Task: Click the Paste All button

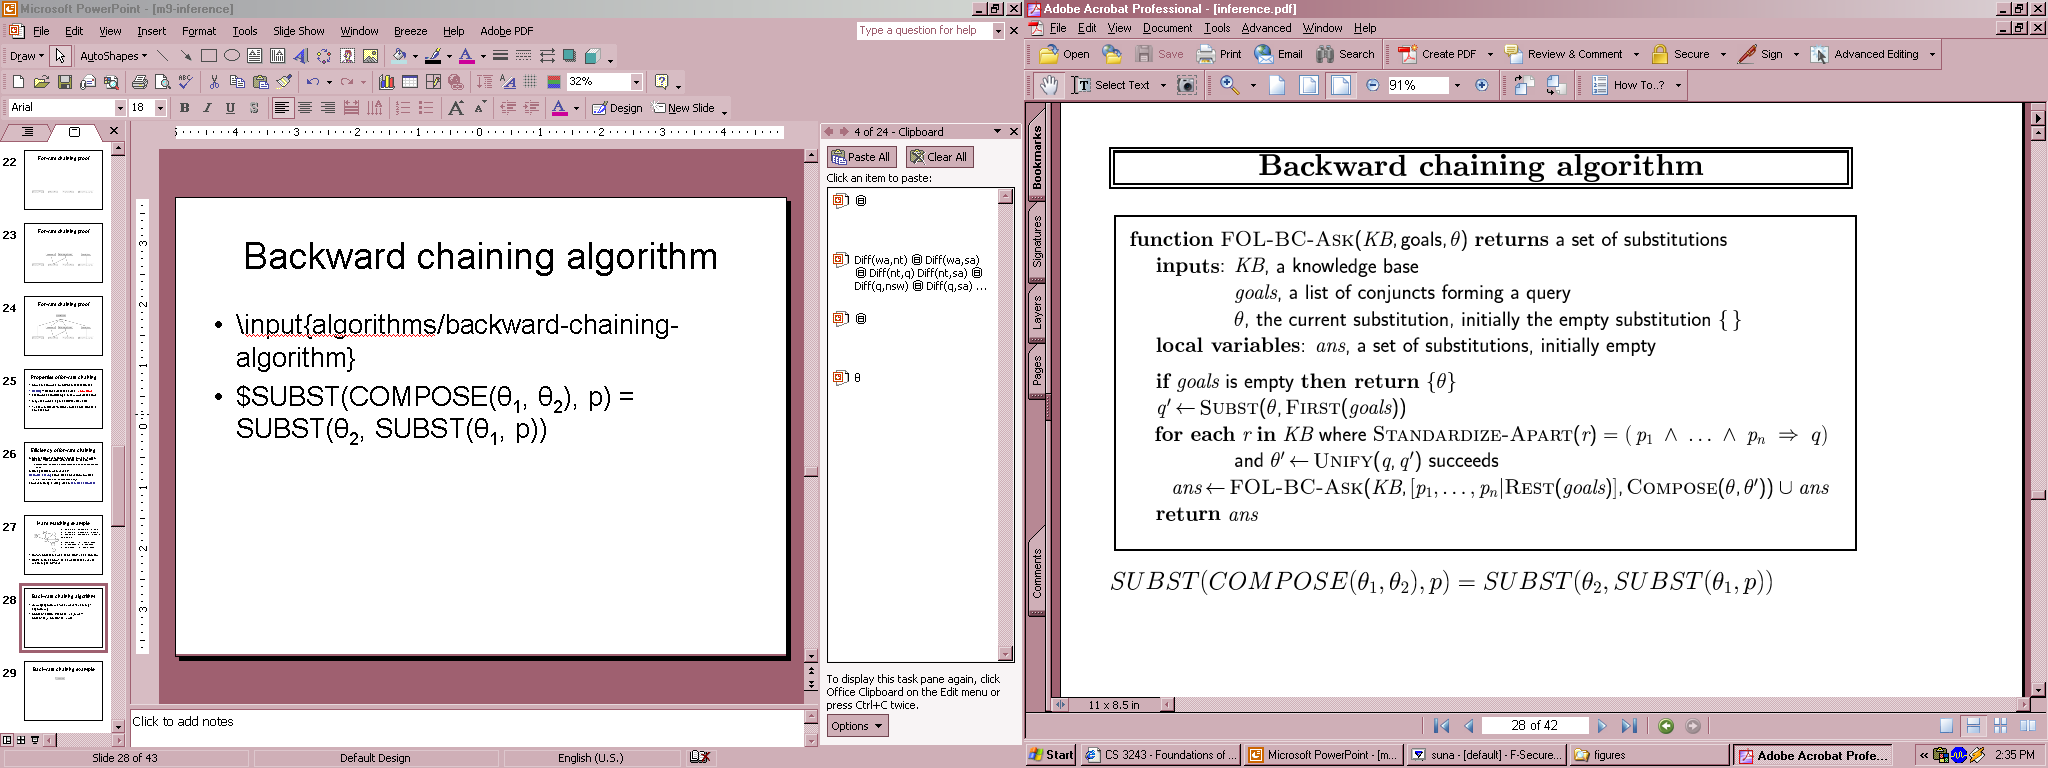Action: 861,157
